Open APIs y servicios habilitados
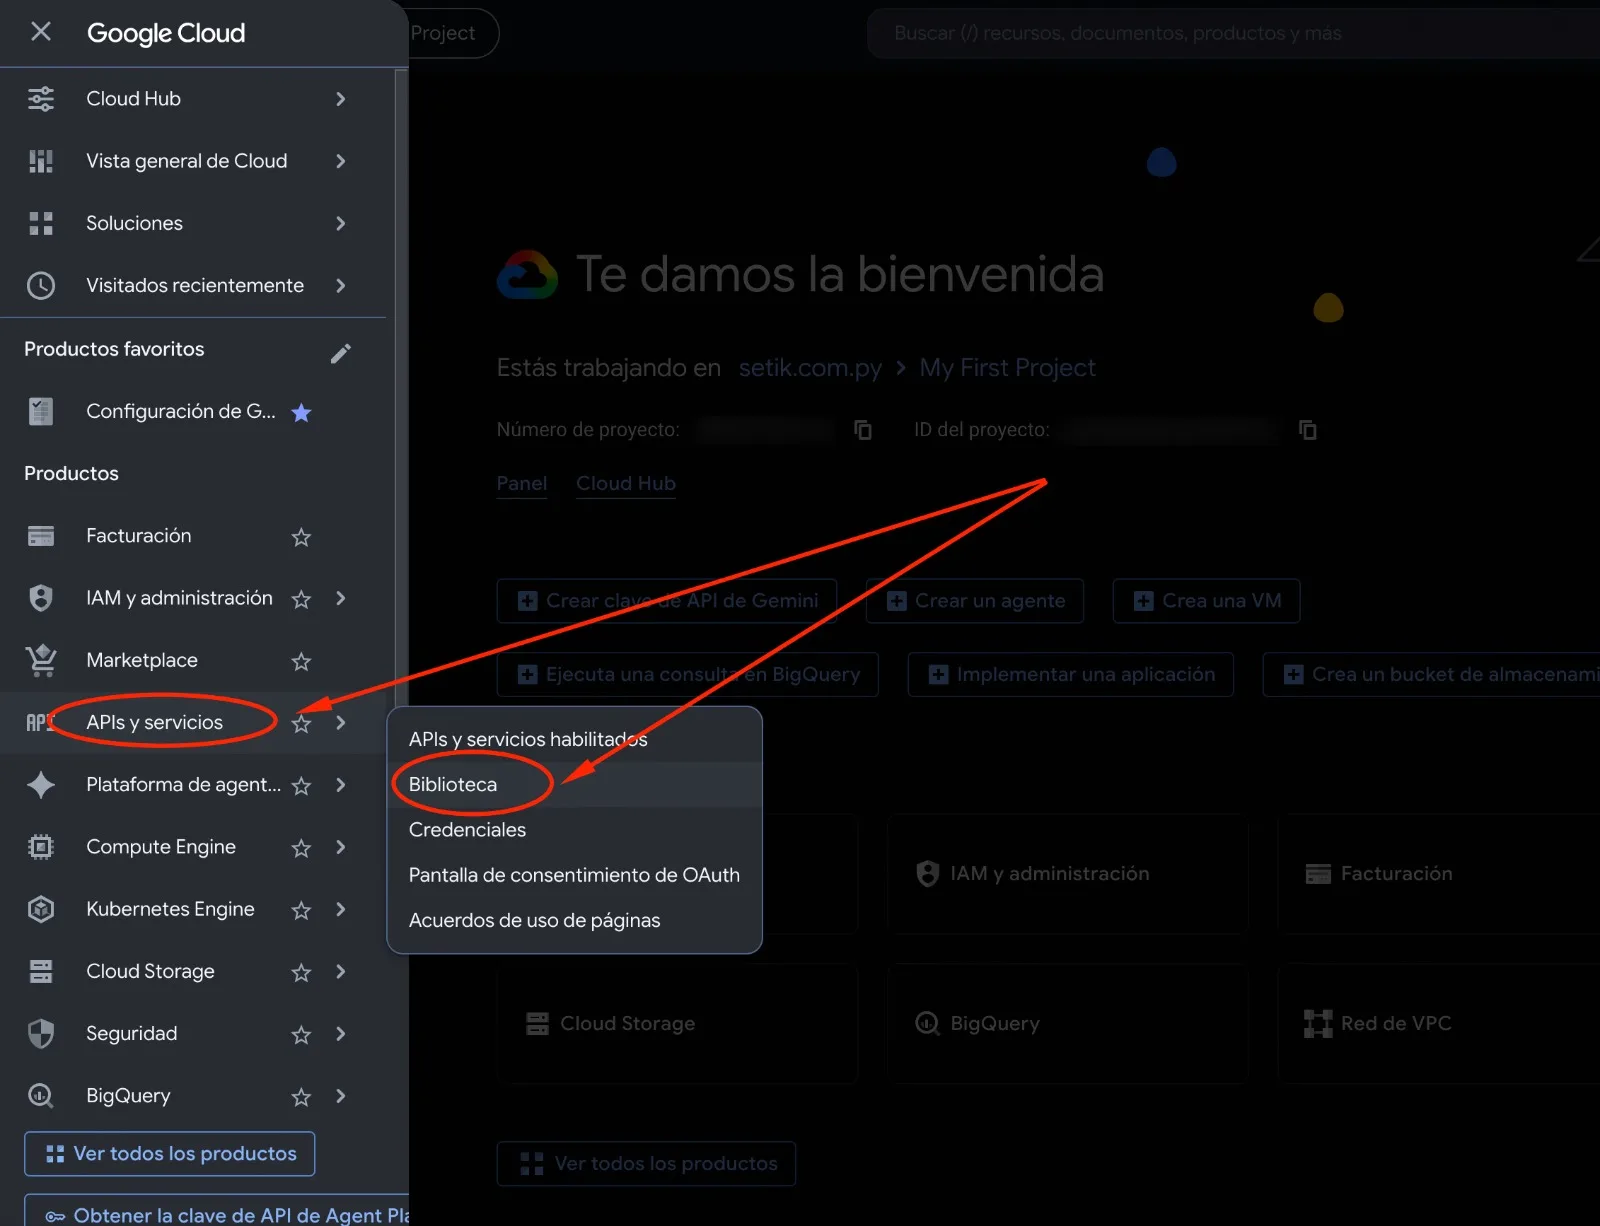 coord(574,739)
